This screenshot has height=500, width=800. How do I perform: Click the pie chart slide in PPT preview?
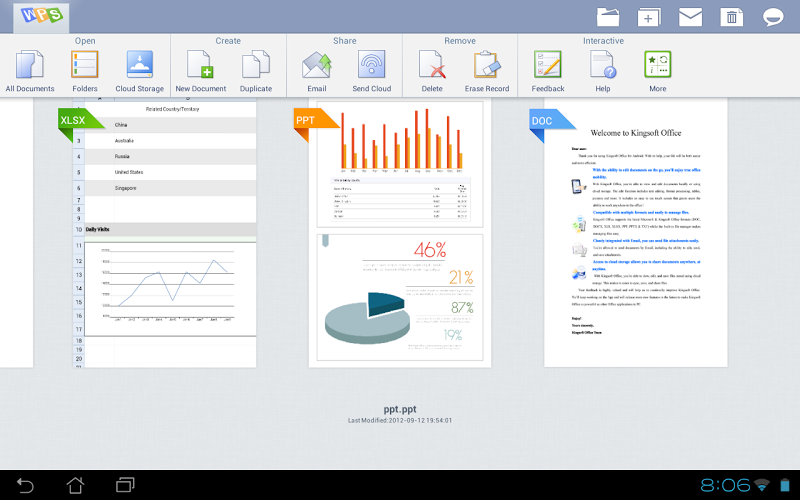(400, 297)
